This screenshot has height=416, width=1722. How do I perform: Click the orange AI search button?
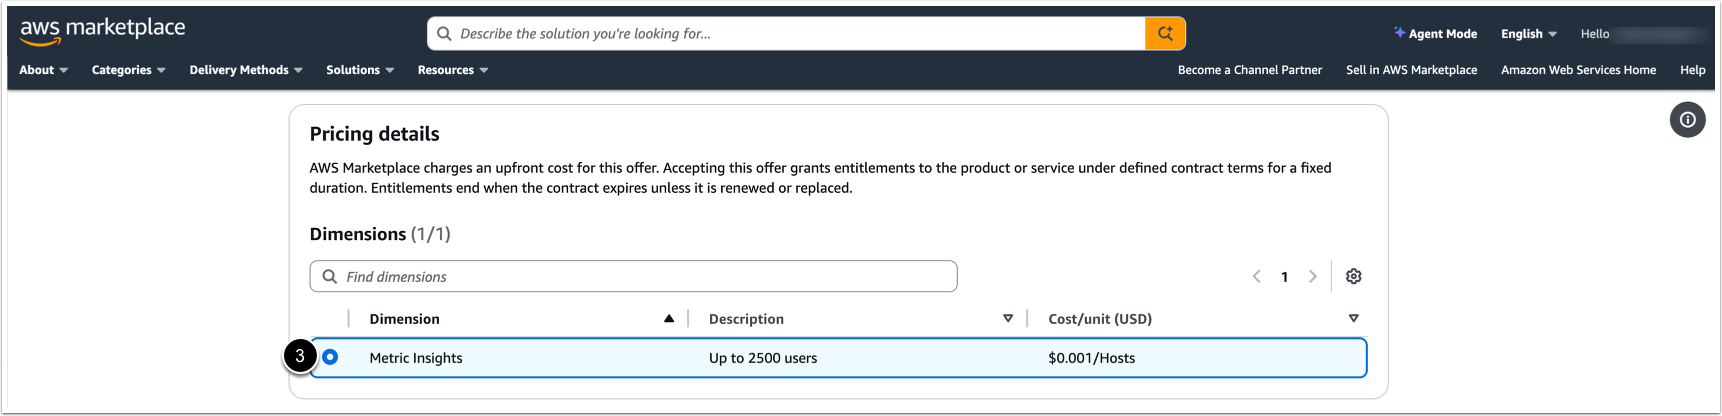point(1165,33)
